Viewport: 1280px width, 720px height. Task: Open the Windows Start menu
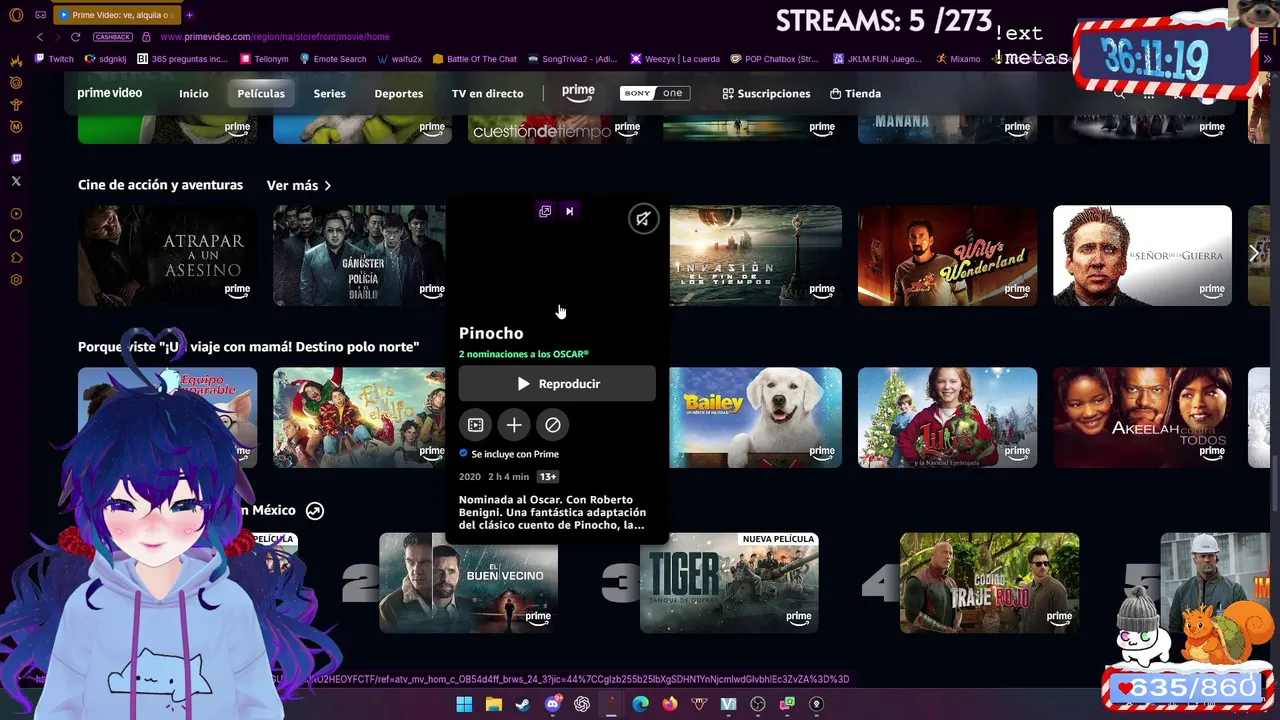464,704
